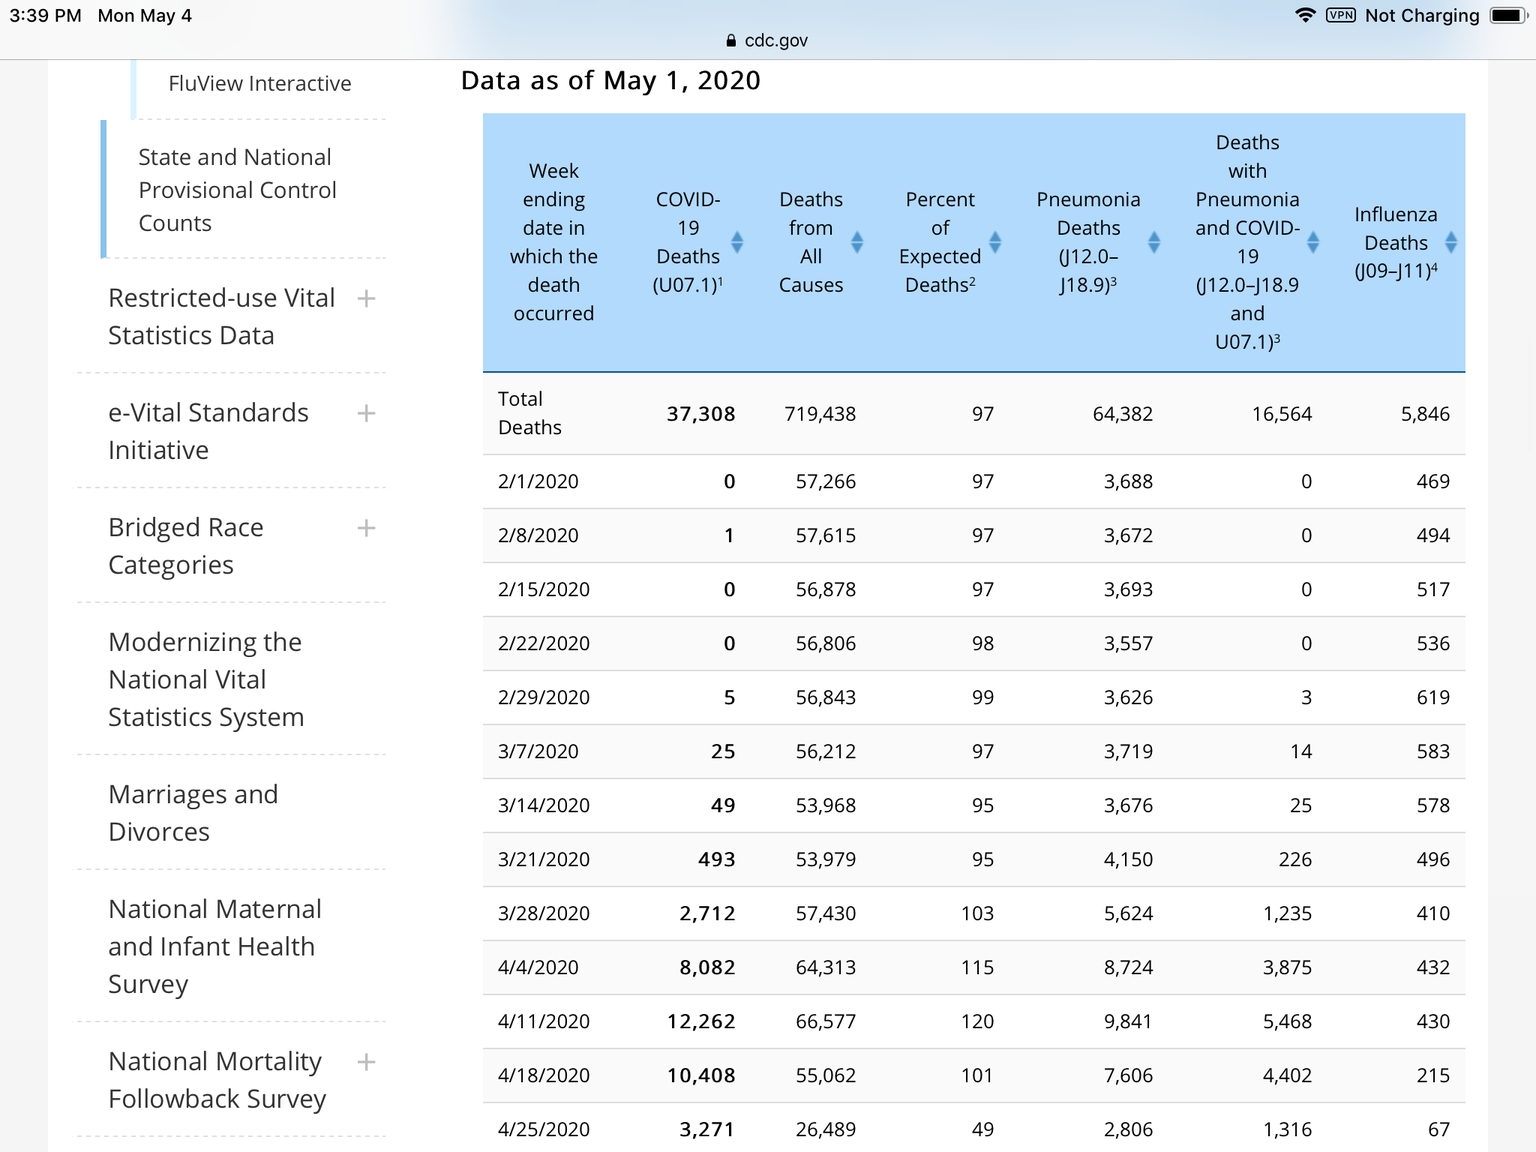Select influenza deaths value 619
This screenshot has height=1152, width=1536.
(1433, 698)
